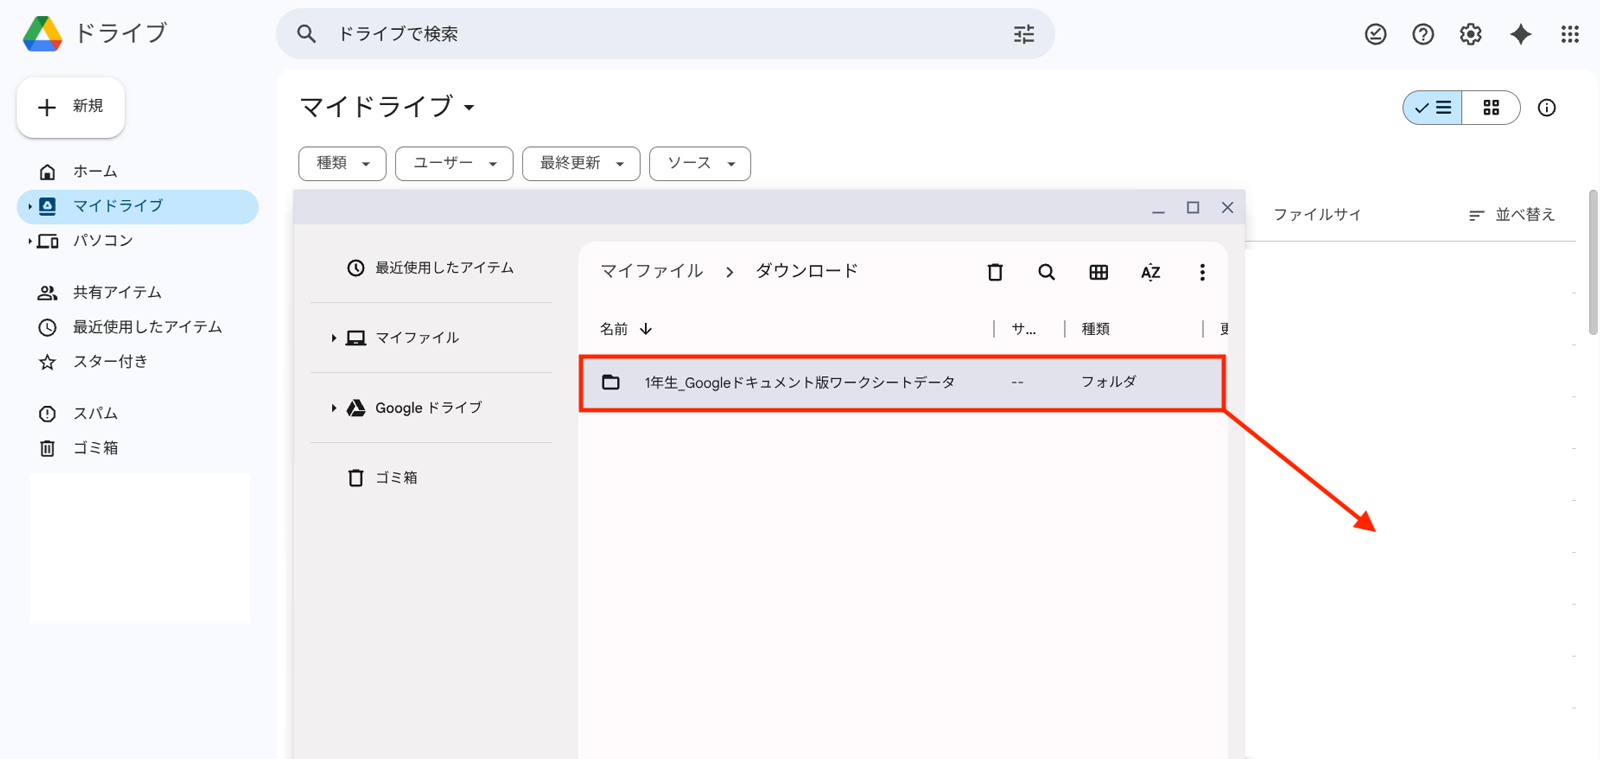This screenshot has width=1600, height=759.
Task: Open three-dot more menu in Files window
Action: coord(1202,272)
